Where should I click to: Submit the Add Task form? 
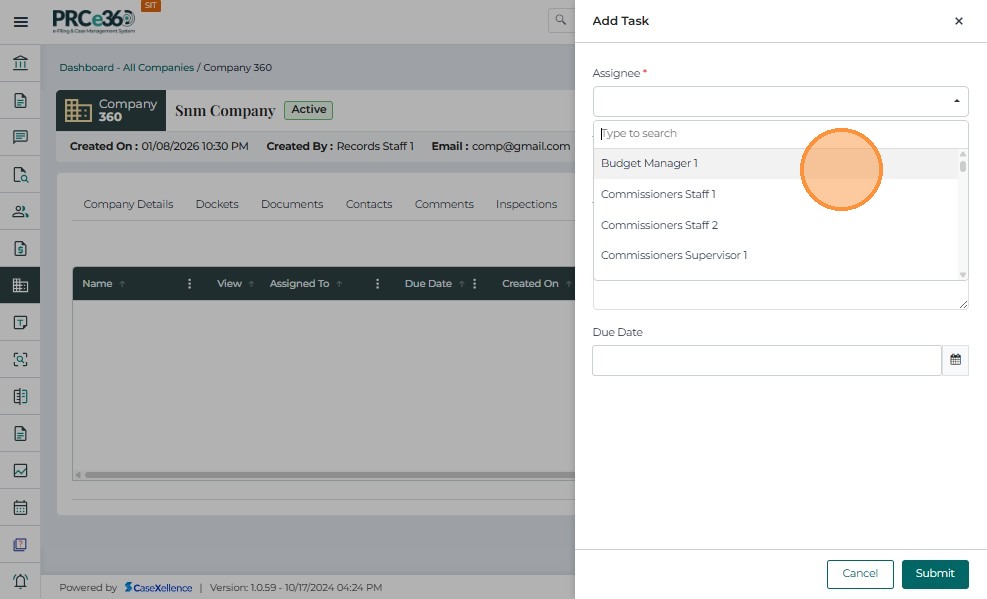935,573
